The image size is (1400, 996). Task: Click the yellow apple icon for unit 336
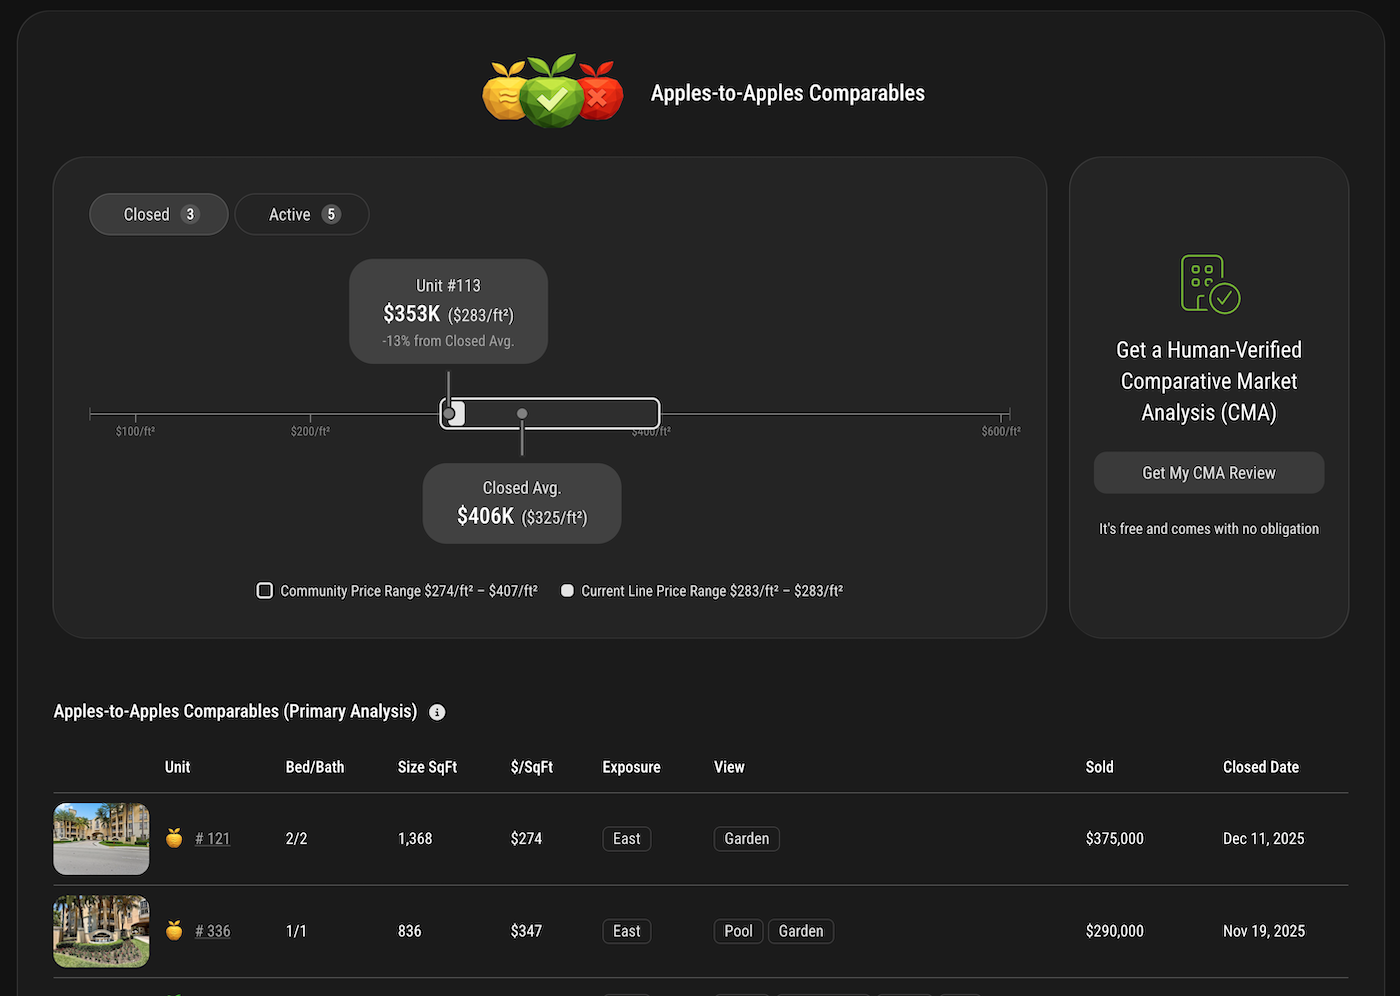point(174,930)
